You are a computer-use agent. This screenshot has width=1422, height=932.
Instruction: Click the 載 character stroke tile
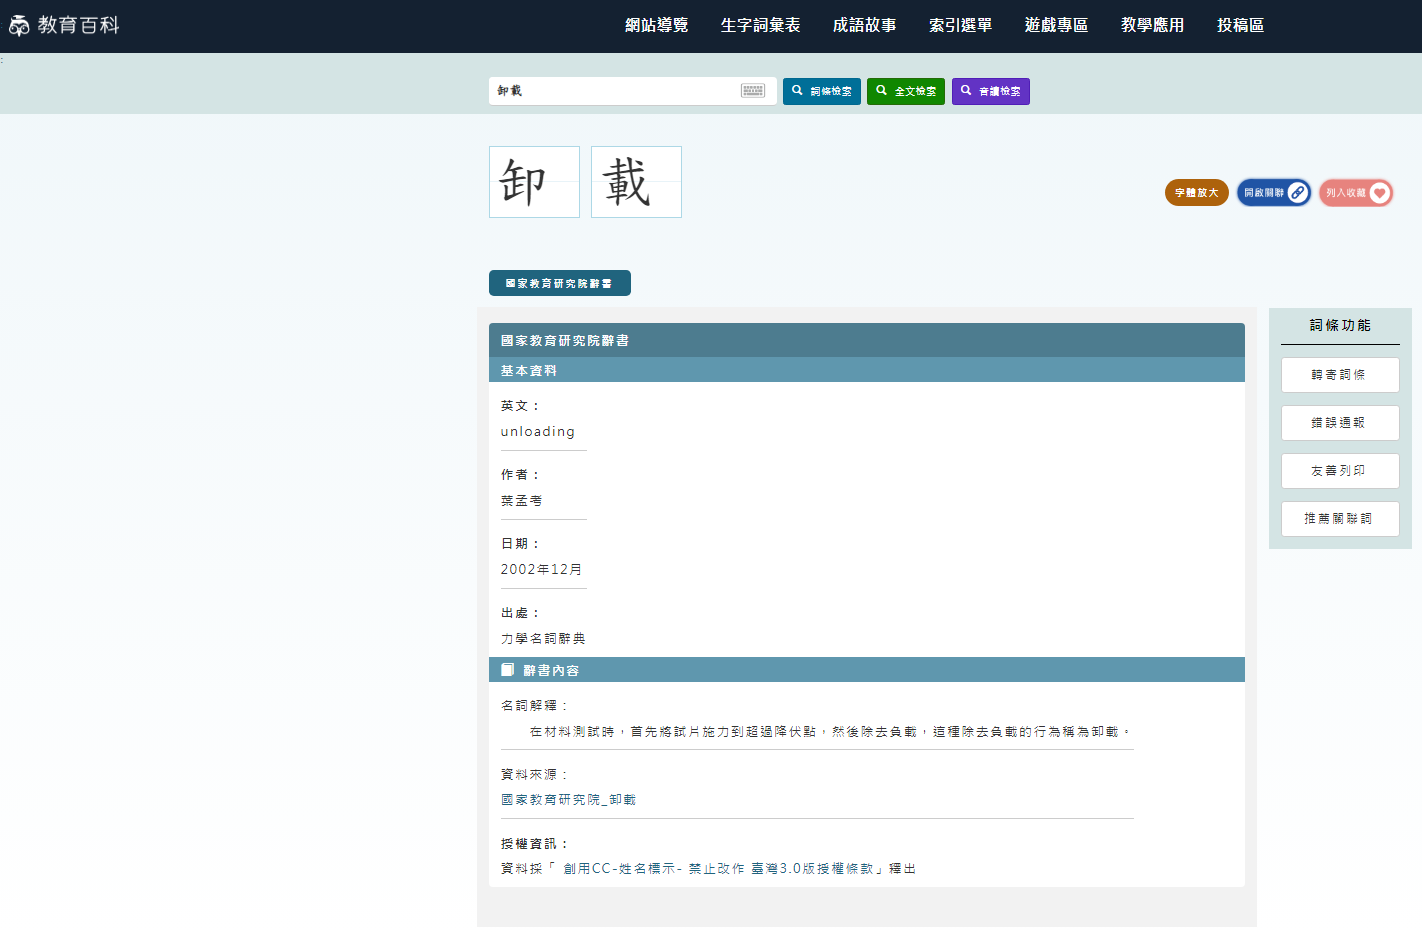tap(636, 182)
